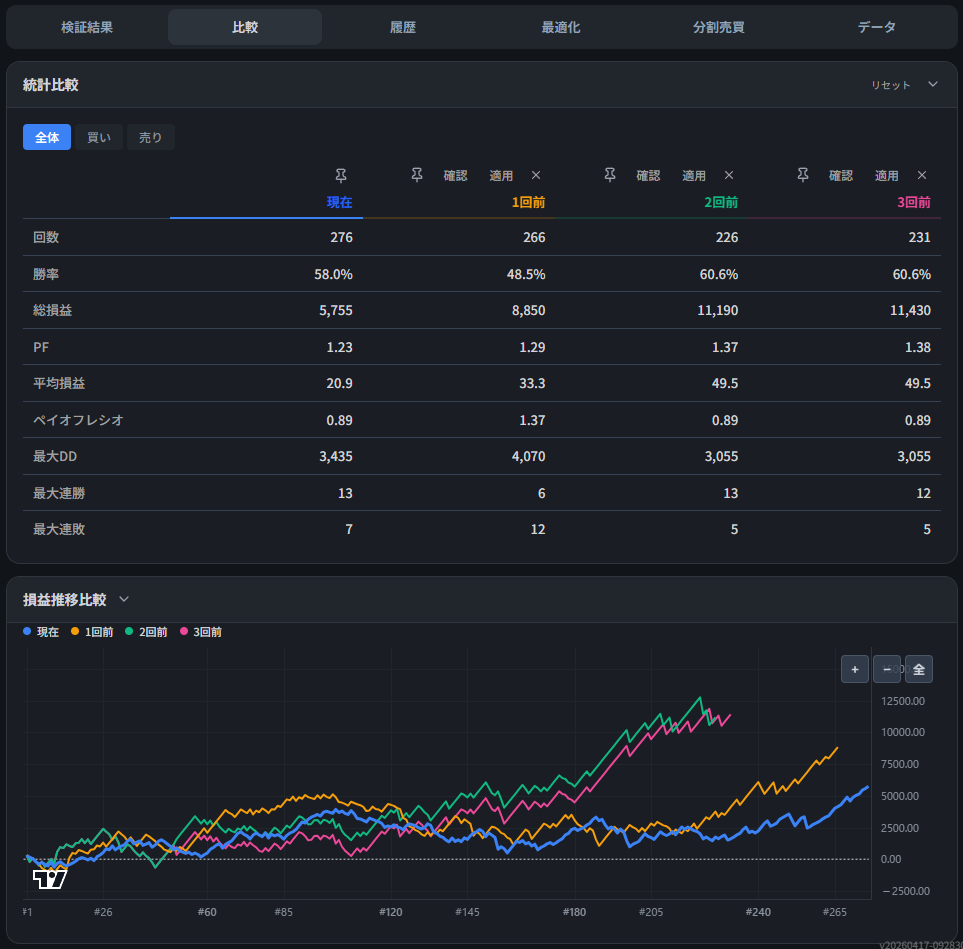963x949 pixels.
Task: Click 確認 for the 1回前 column
Action: click(x=456, y=176)
